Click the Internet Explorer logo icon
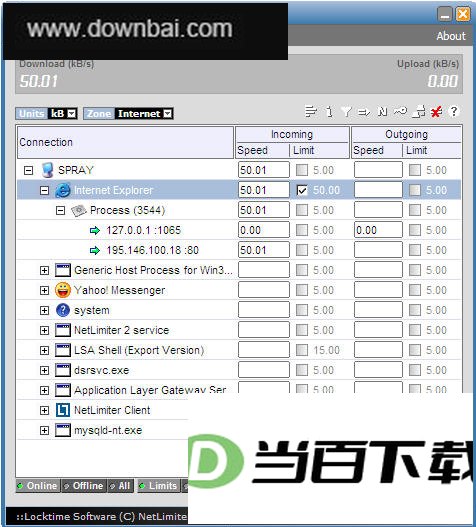Screen dimensions: 476x527 pyautogui.click(x=63, y=190)
